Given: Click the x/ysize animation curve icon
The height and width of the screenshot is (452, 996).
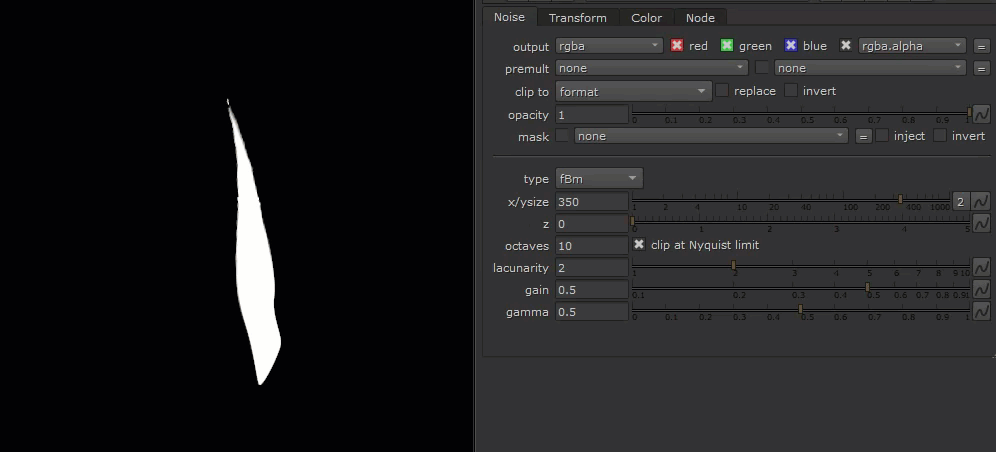Looking at the screenshot, I should click(981, 201).
